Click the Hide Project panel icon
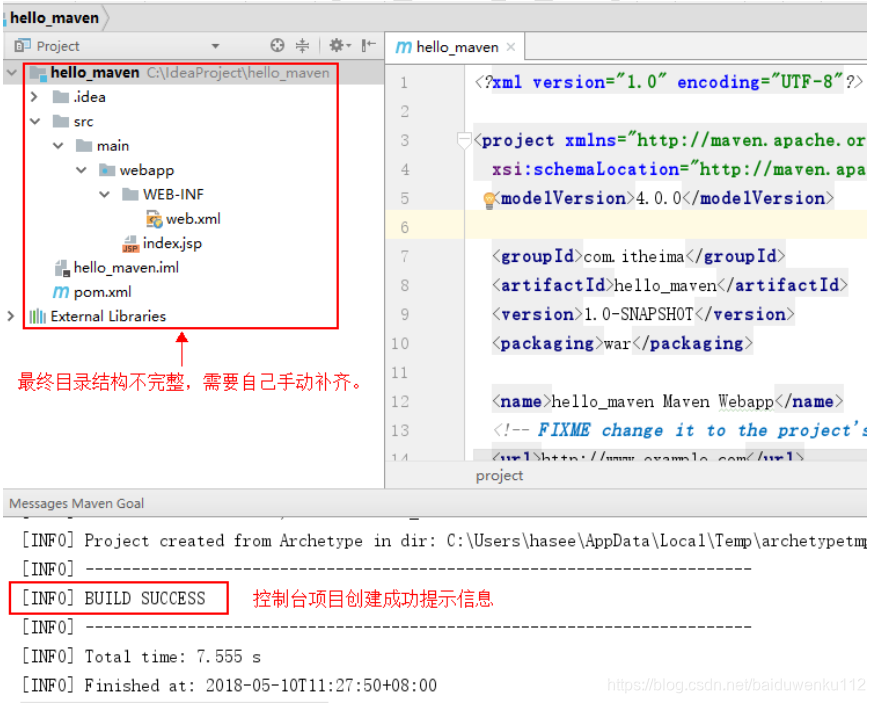 (368, 45)
